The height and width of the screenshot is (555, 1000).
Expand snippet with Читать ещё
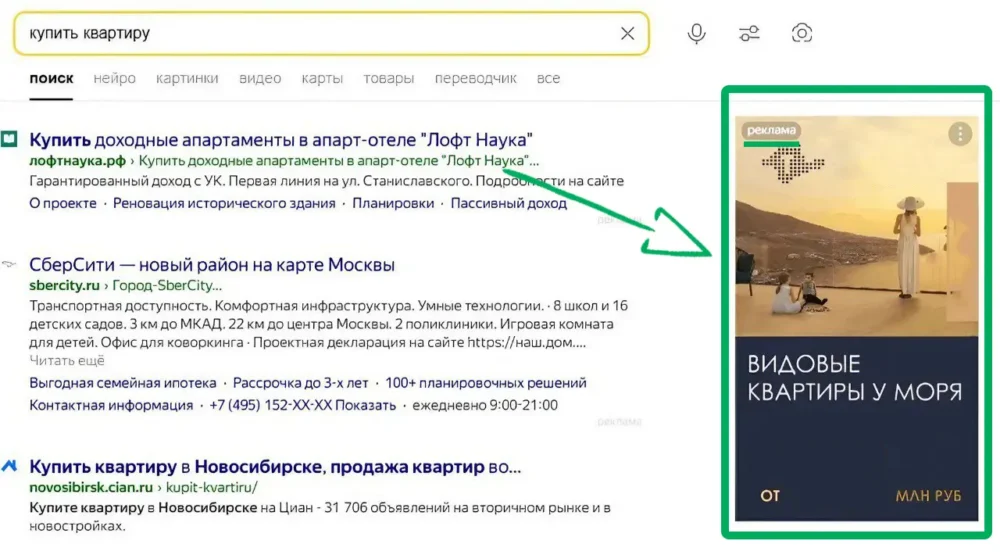point(67,361)
